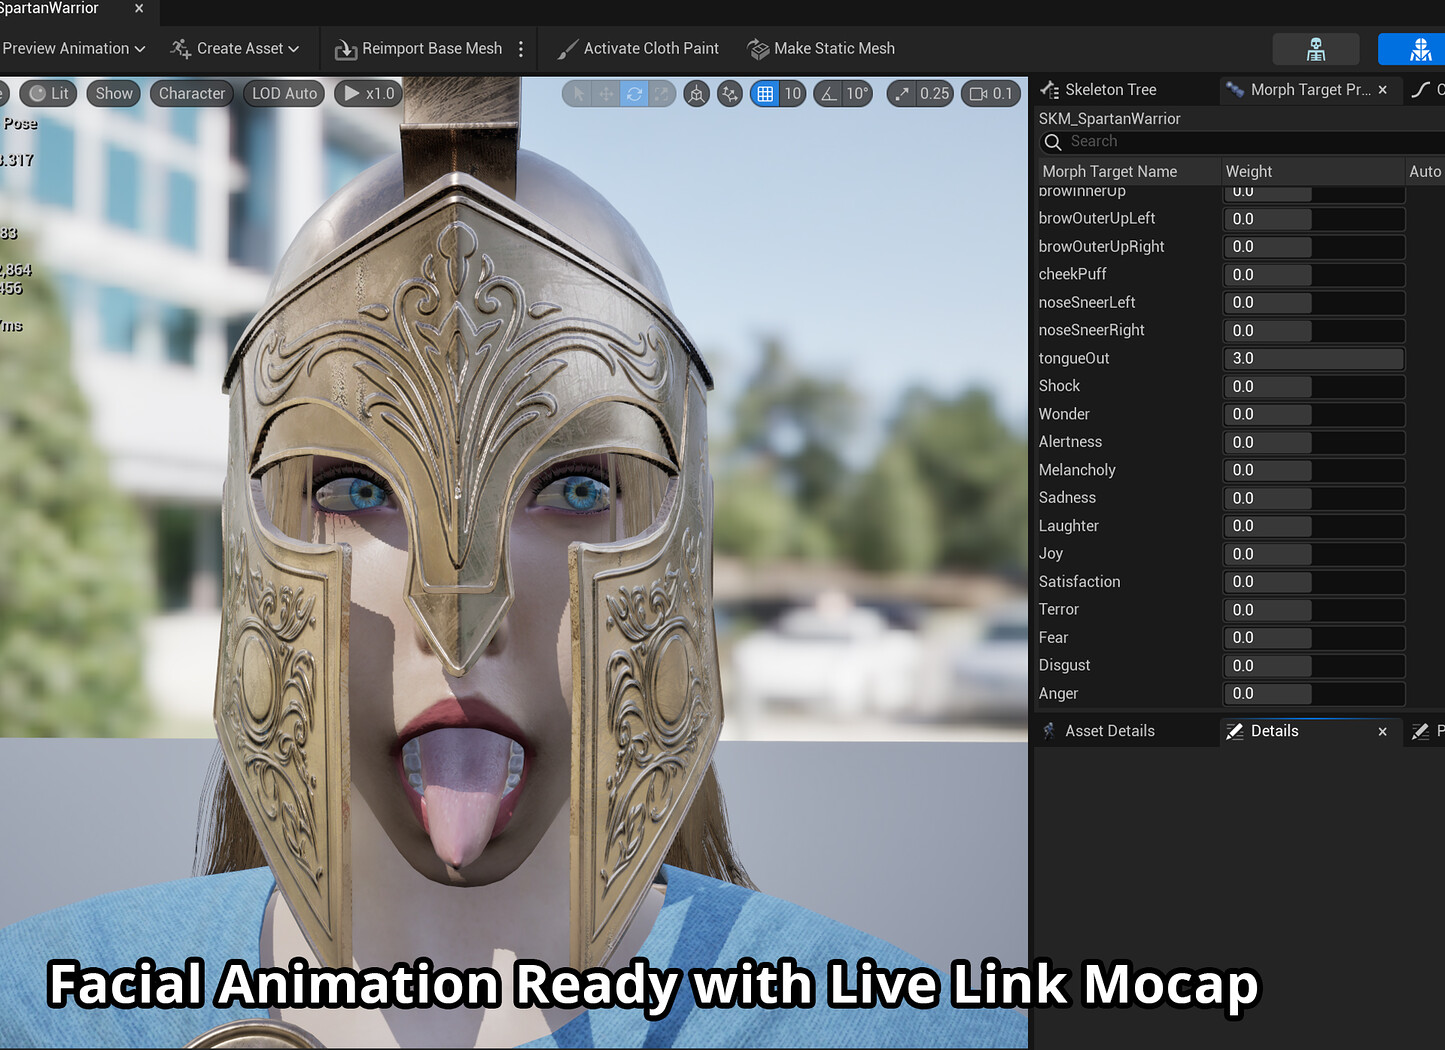
Task: Adjust the browOuterUpLeft weight slider
Action: coord(1314,219)
